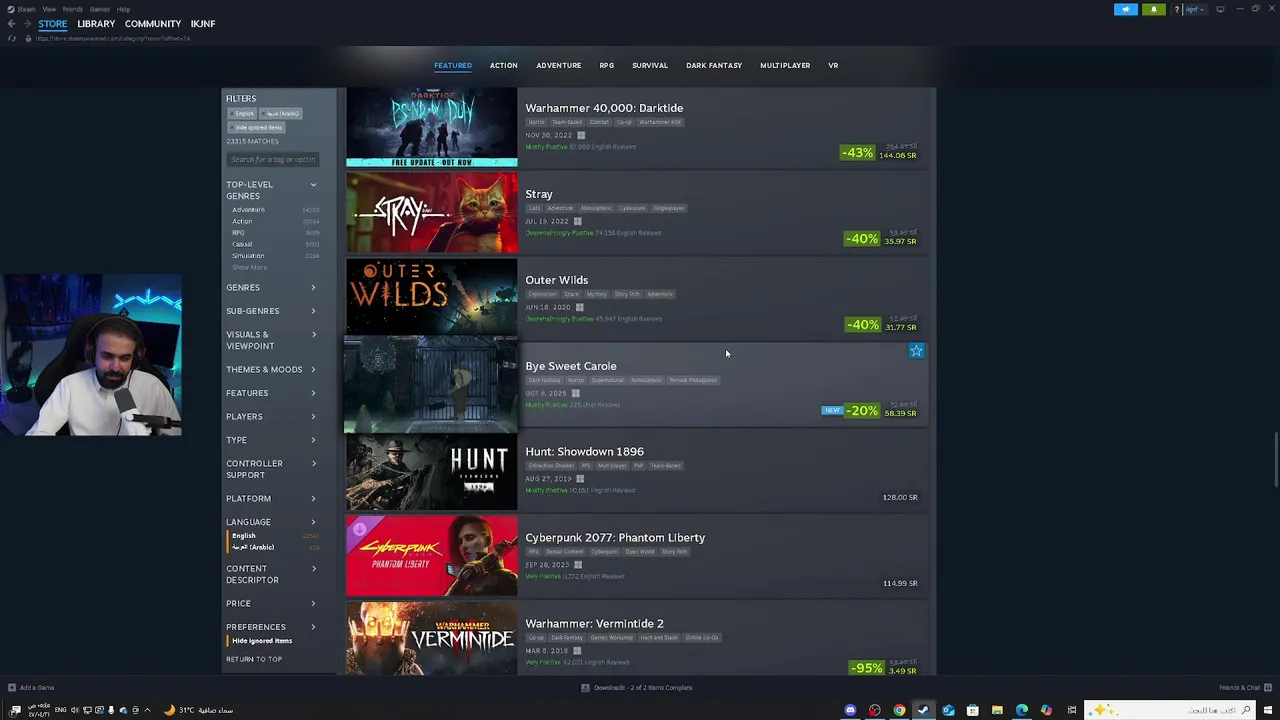
Task: Go back with the Steam back arrow
Action: (11, 24)
